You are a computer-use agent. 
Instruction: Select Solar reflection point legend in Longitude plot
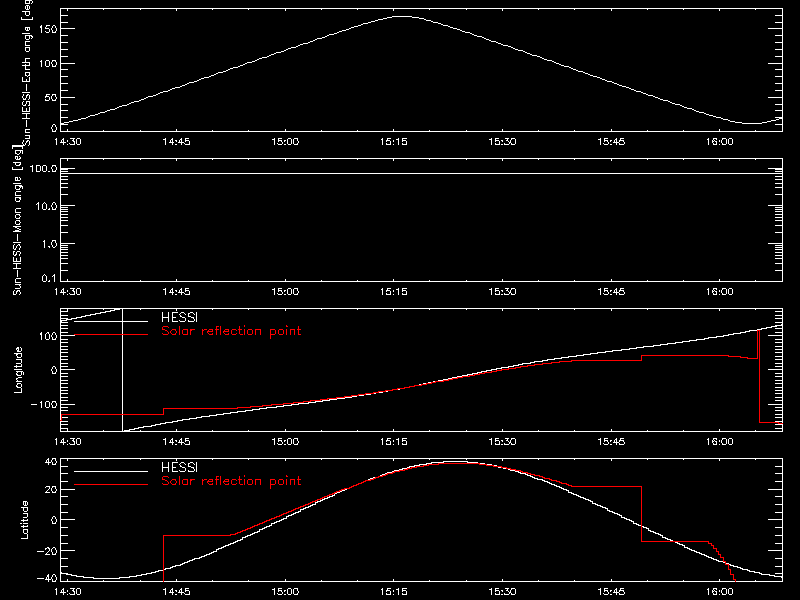(x=231, y=331)
